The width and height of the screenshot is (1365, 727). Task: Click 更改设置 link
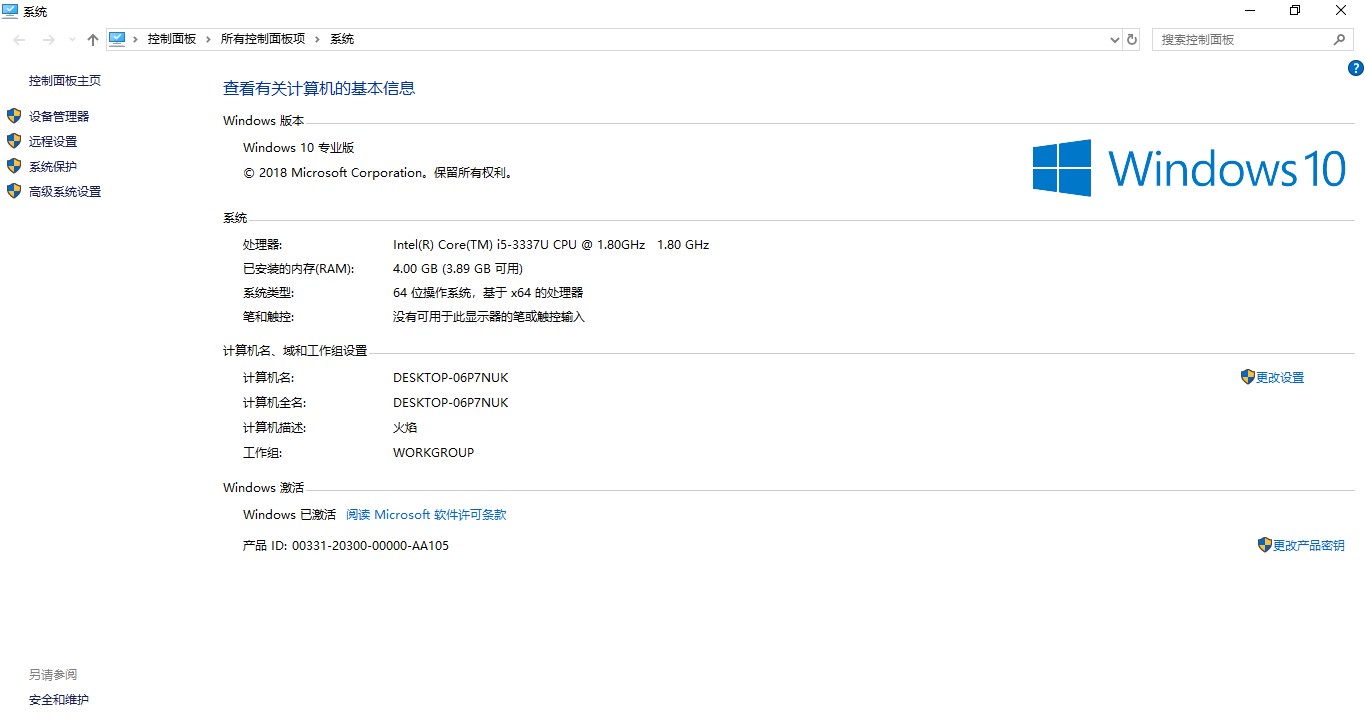pyautogui.click(x=1280, y=378)
